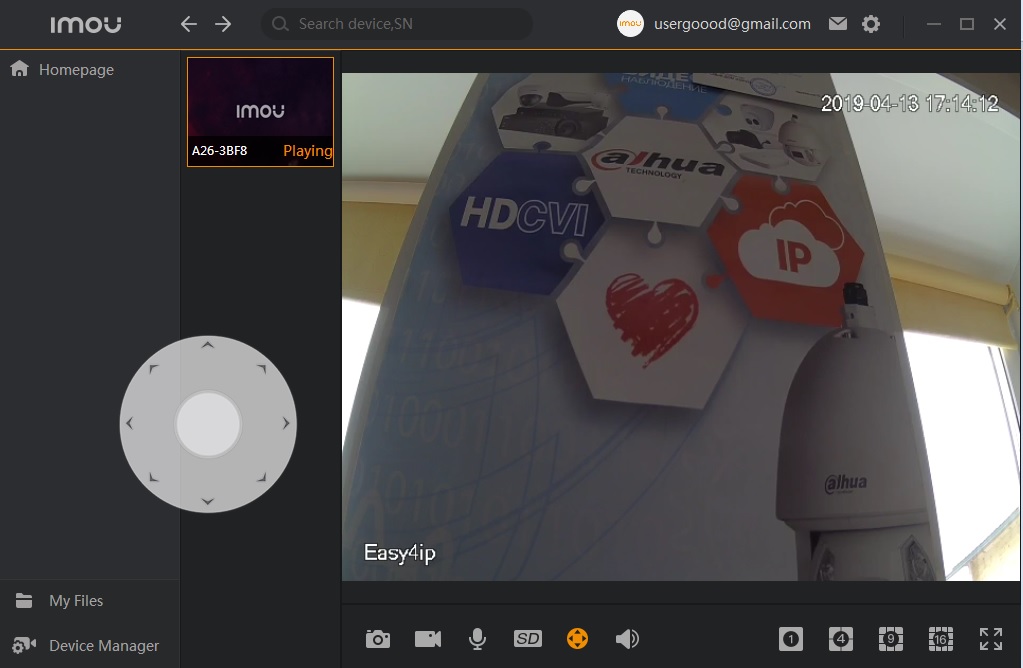Go back with the left arrow
The image size is (1023, 668).
click(189, 24)
